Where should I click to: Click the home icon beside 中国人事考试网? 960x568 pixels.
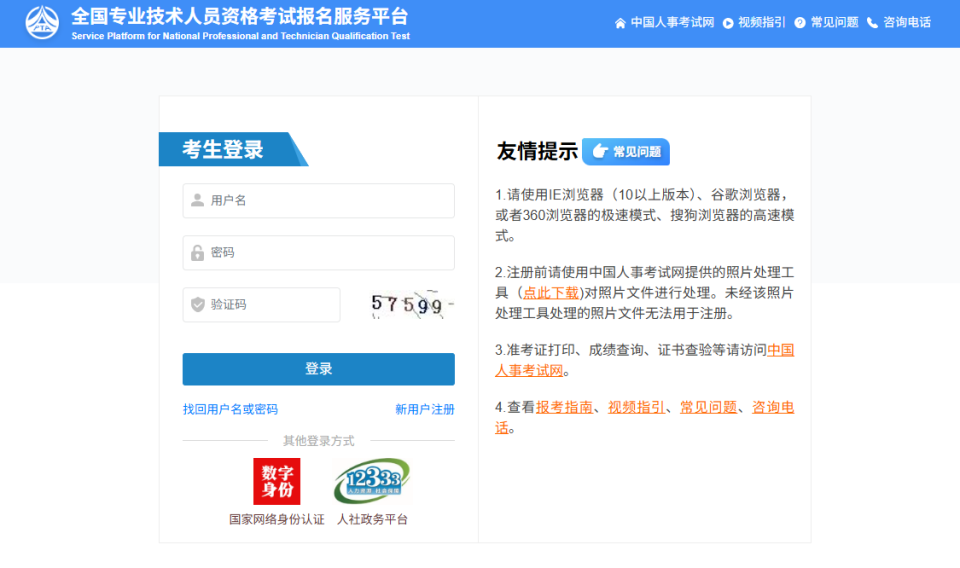tap(620, 23)
